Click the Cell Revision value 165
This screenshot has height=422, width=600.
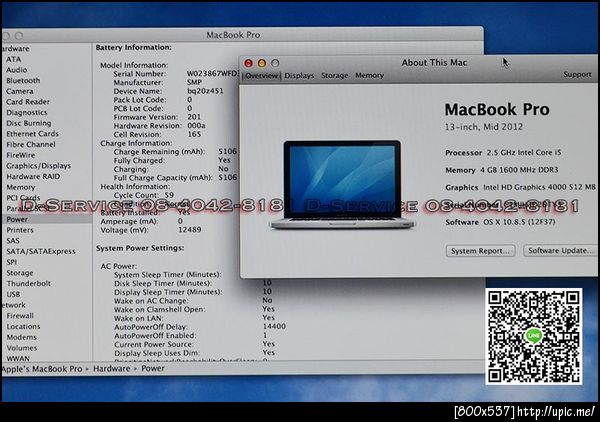coord(194,134)
